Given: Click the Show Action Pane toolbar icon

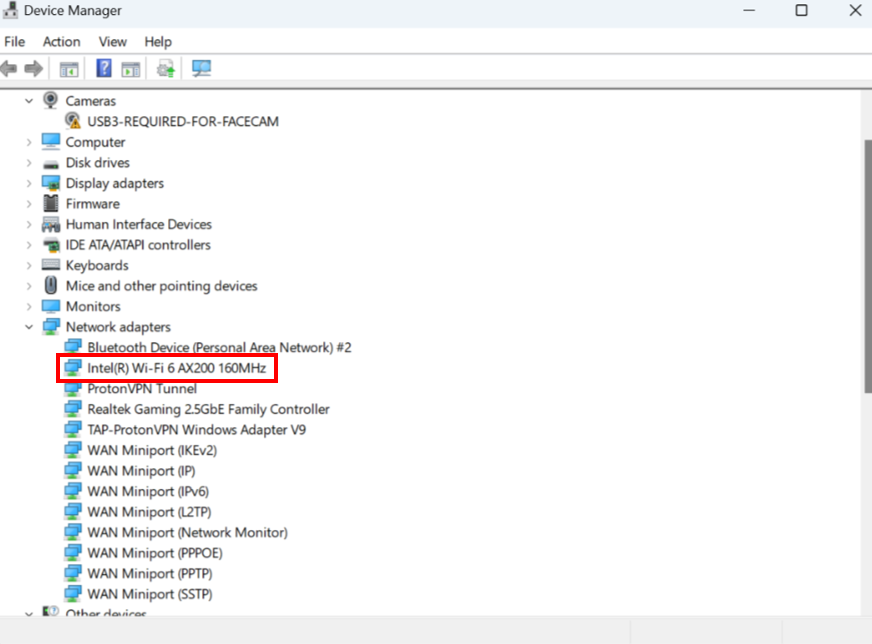Looking at the screenshot, I should 131,68.
